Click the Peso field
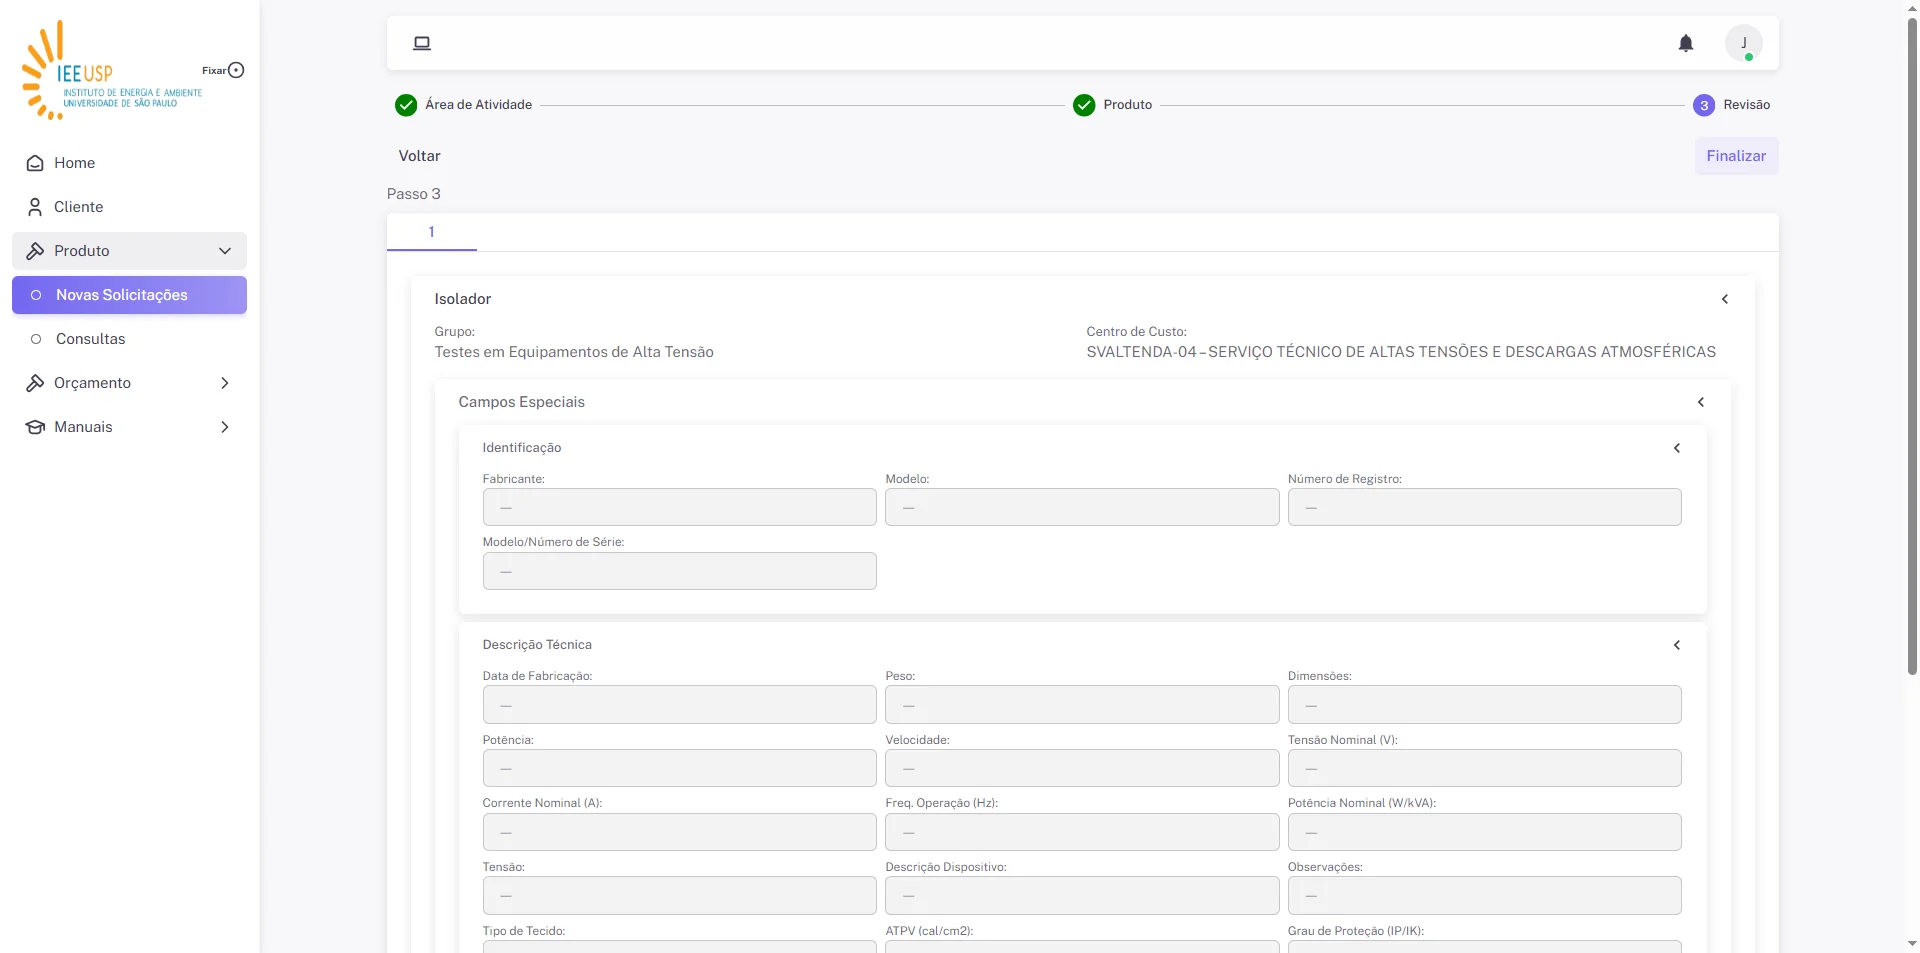Screen dimensions: 1920x953 1082,705
